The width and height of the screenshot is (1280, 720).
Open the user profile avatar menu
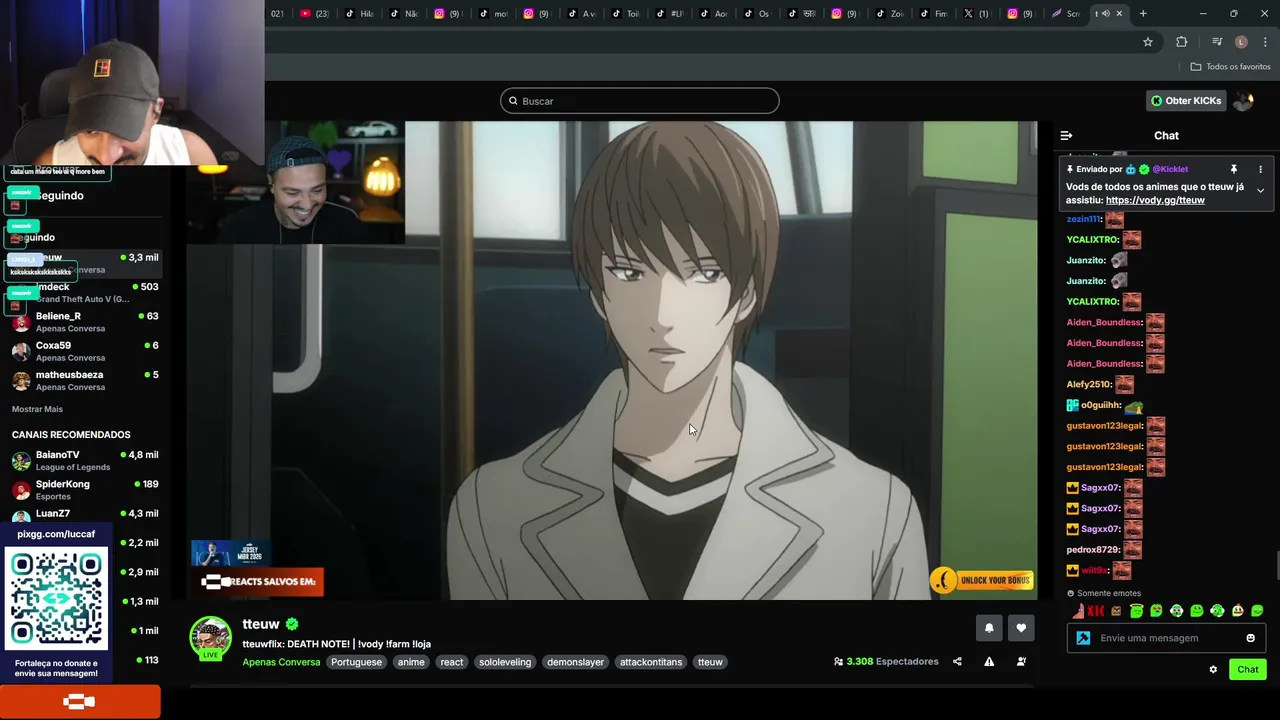click(x=1243, y=101)
